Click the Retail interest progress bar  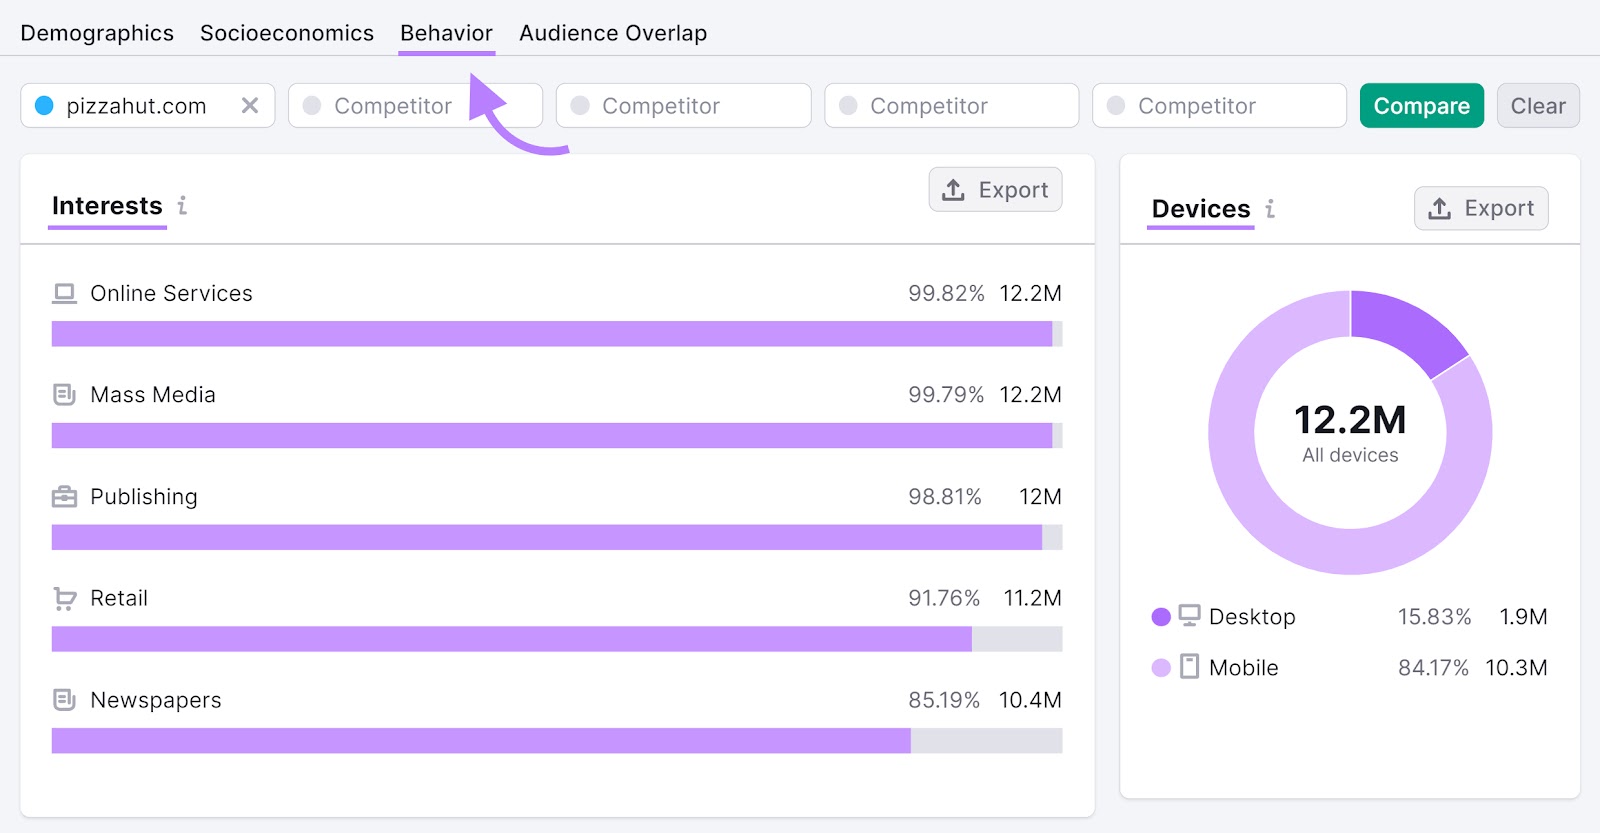click(556, 639)
